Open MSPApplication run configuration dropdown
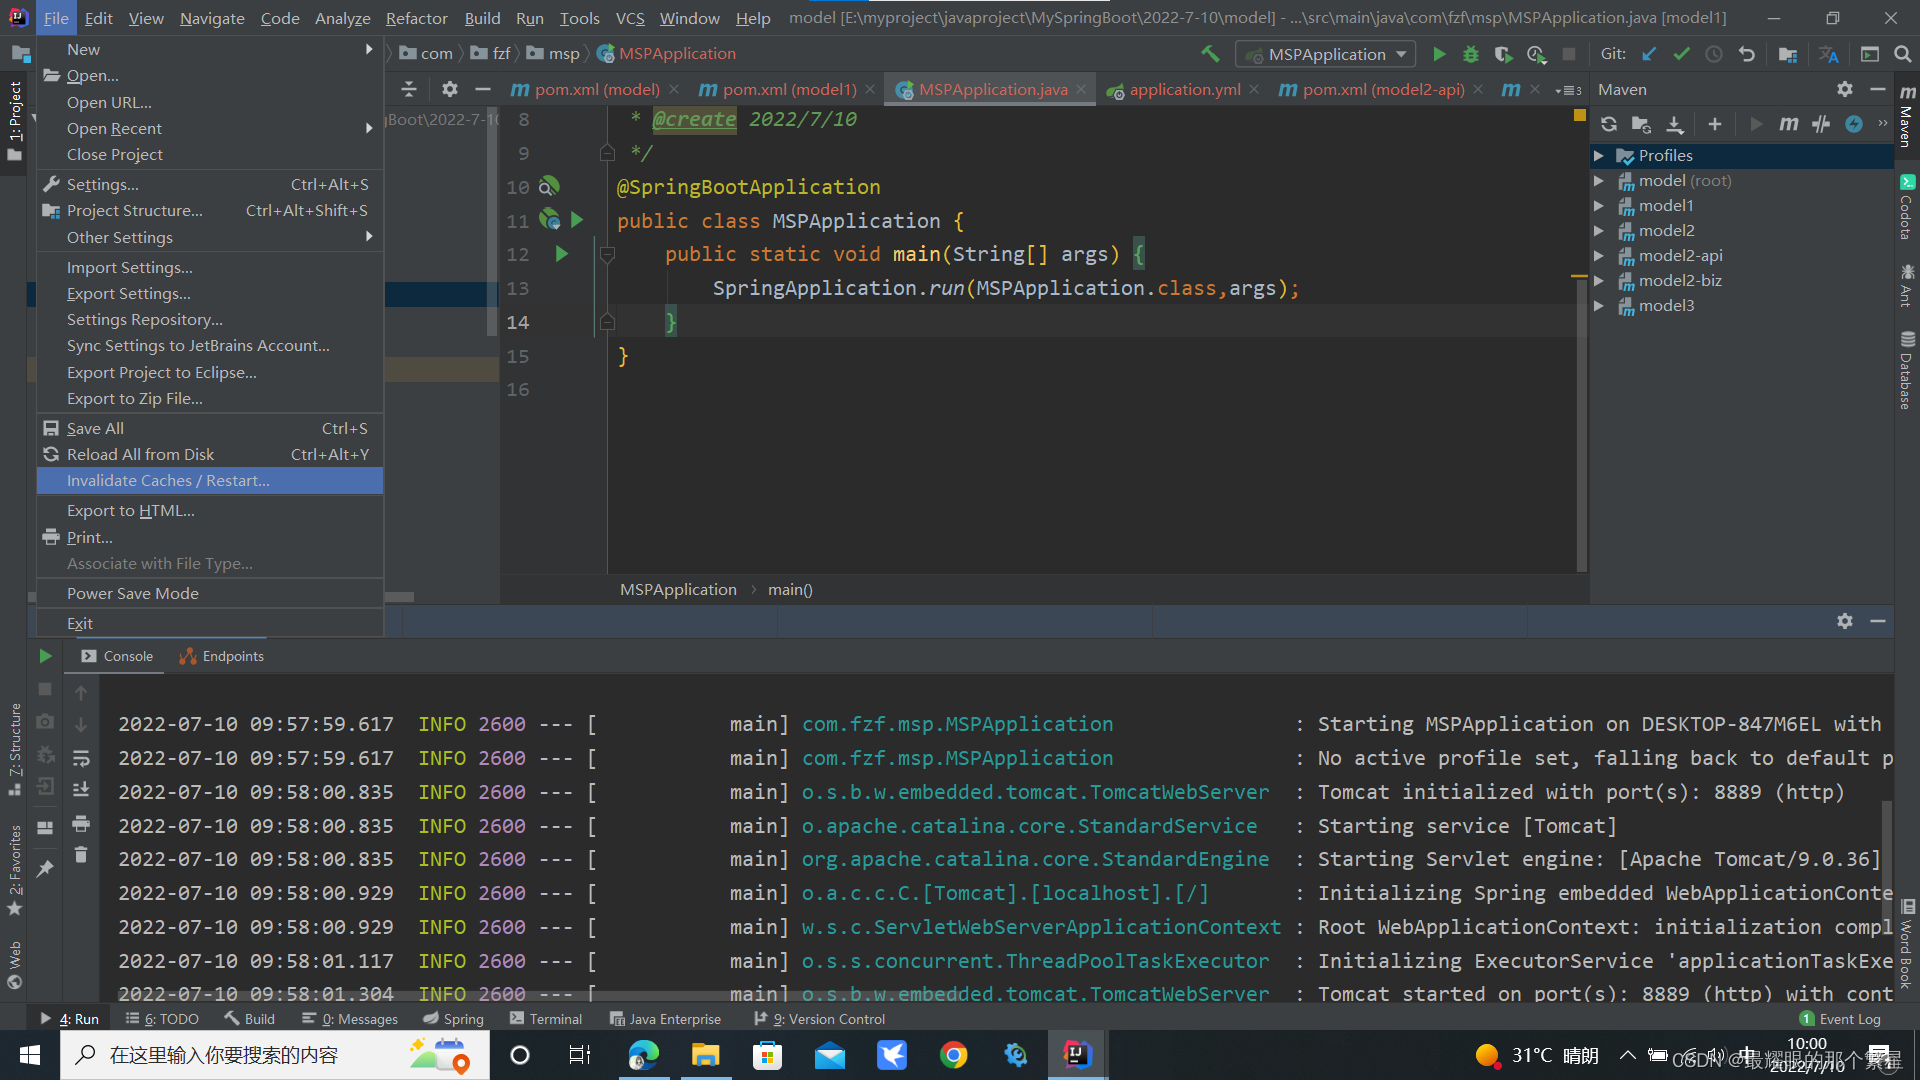The height and width of the screenshot is (1080, 1920). pos(1325,54)
